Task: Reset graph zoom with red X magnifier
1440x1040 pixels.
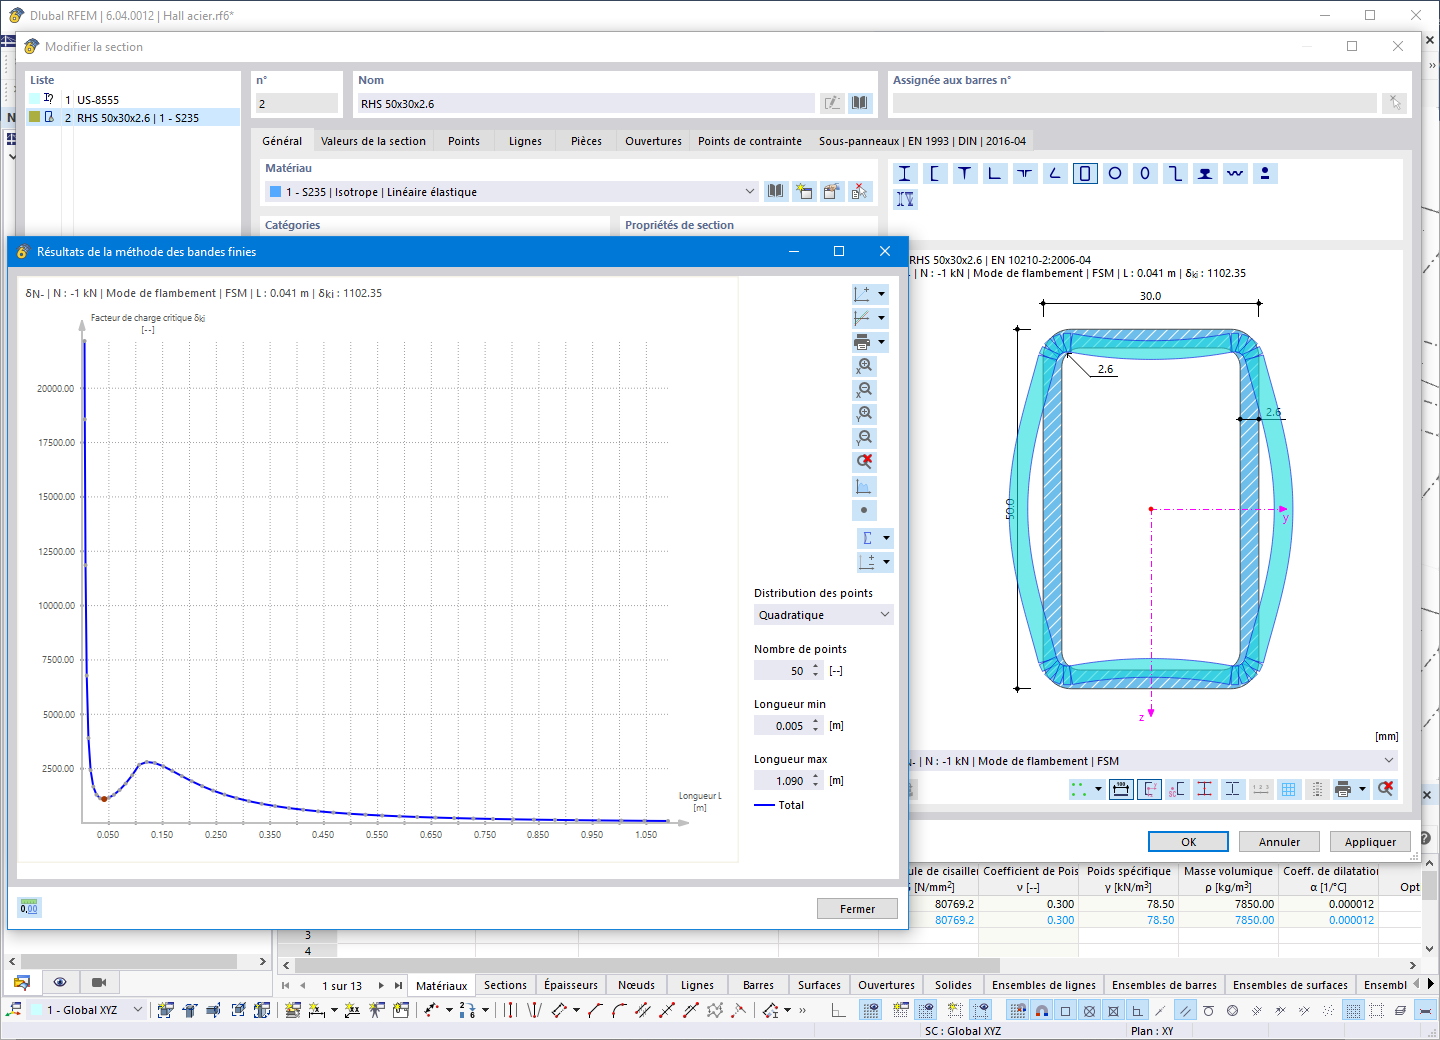Action: (864, 462)
